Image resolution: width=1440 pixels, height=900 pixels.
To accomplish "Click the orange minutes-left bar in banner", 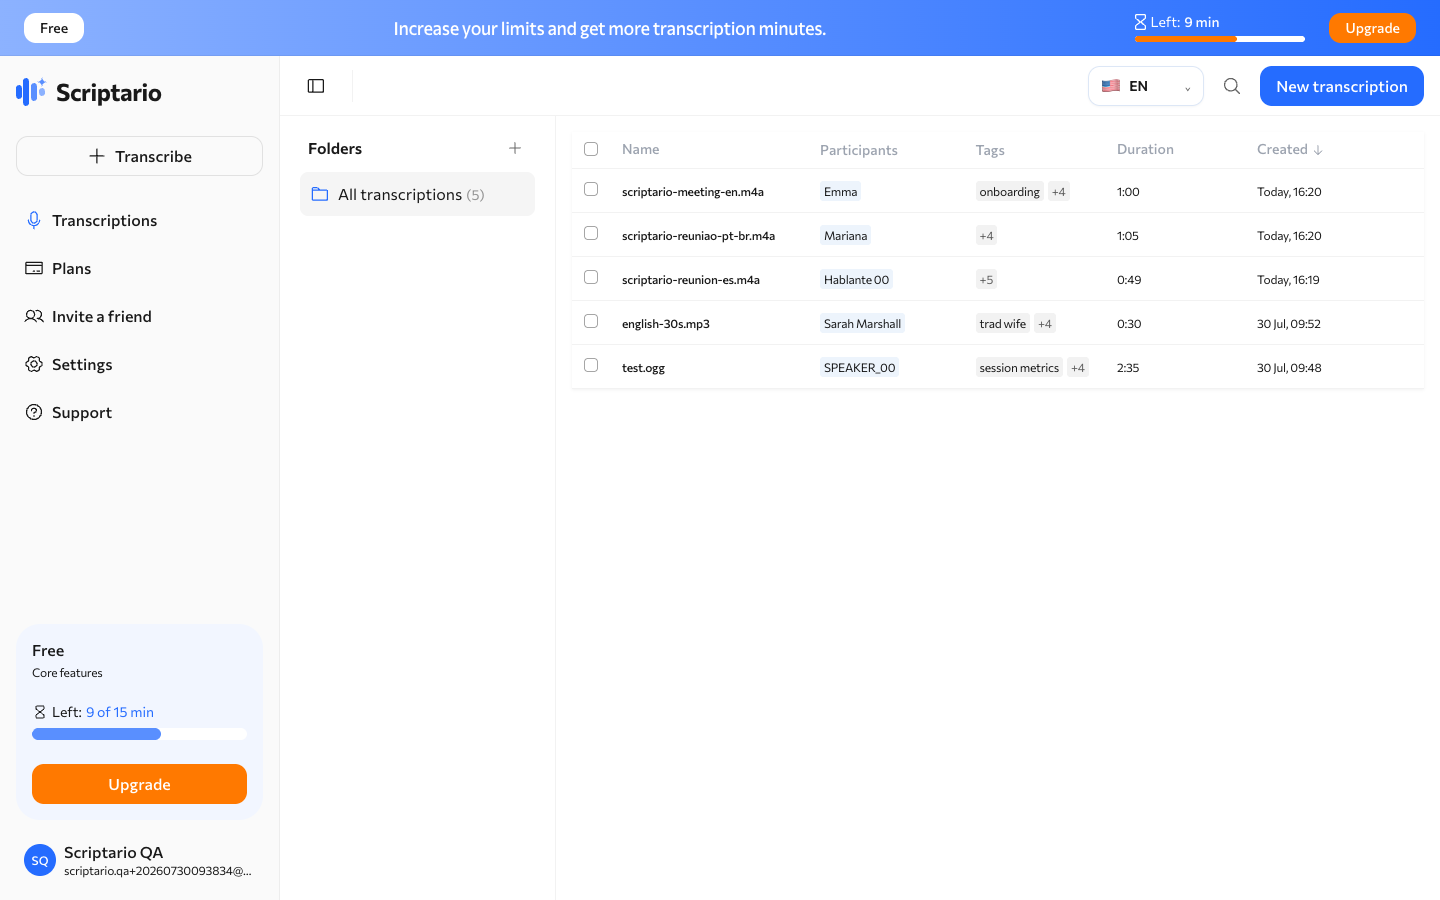I will (1186, 39).
